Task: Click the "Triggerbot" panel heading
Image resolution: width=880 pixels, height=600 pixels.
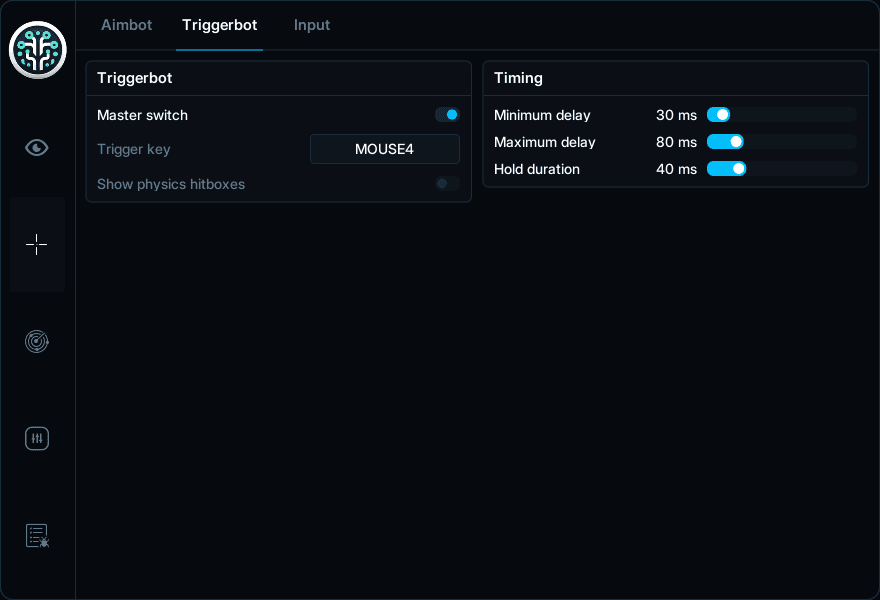Action: (135, 78)
